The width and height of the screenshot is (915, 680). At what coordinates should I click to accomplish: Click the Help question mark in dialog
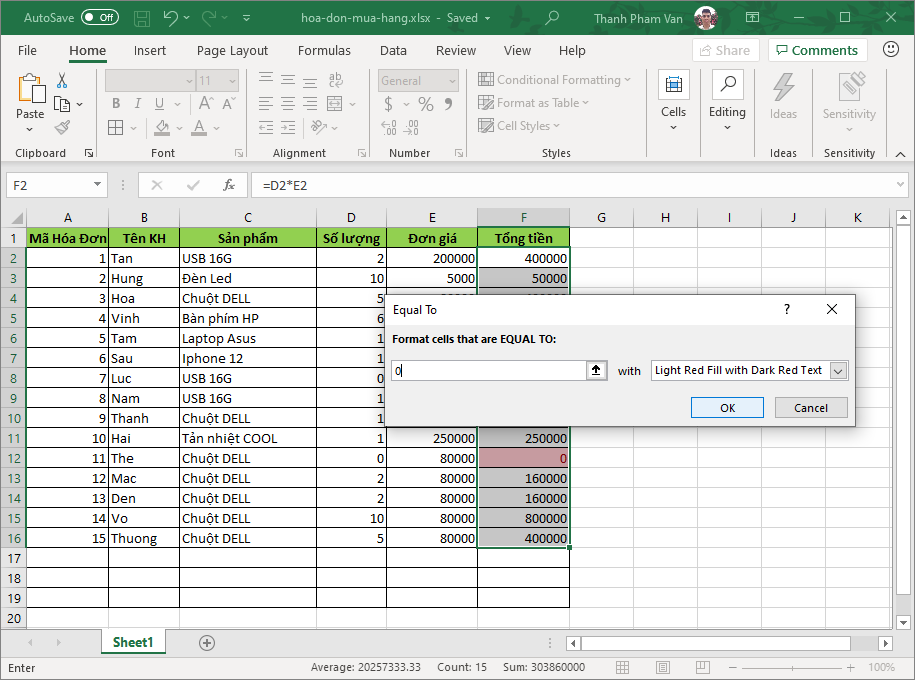(786, 310)
